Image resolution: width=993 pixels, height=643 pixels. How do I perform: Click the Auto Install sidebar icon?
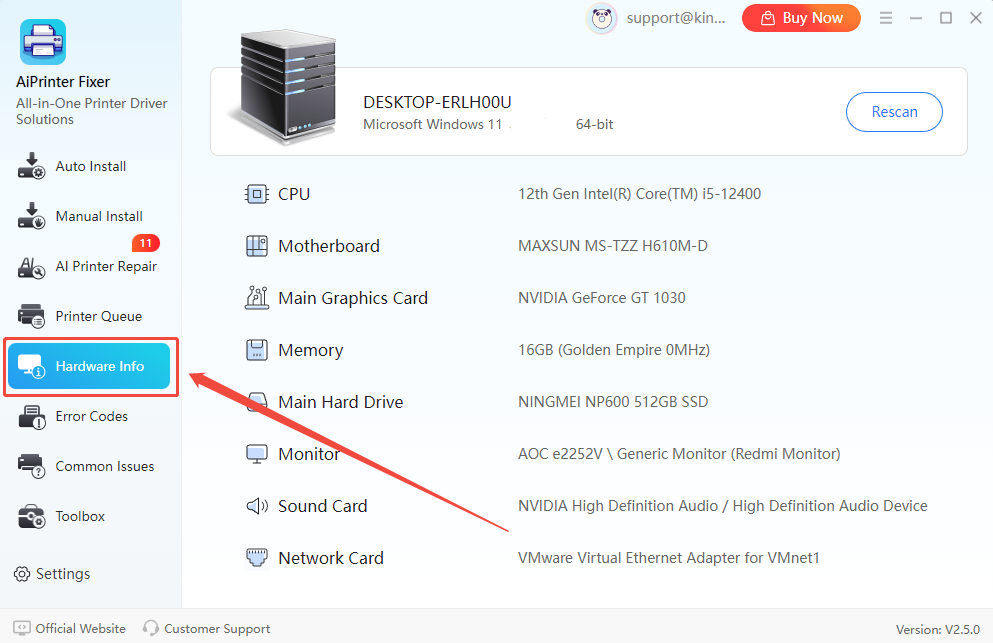32,166
